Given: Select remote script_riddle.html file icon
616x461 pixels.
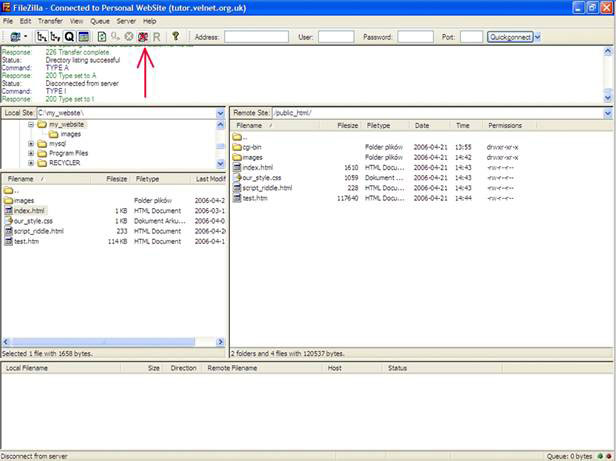Looking at the screenshot, I should tap(237, 188).
